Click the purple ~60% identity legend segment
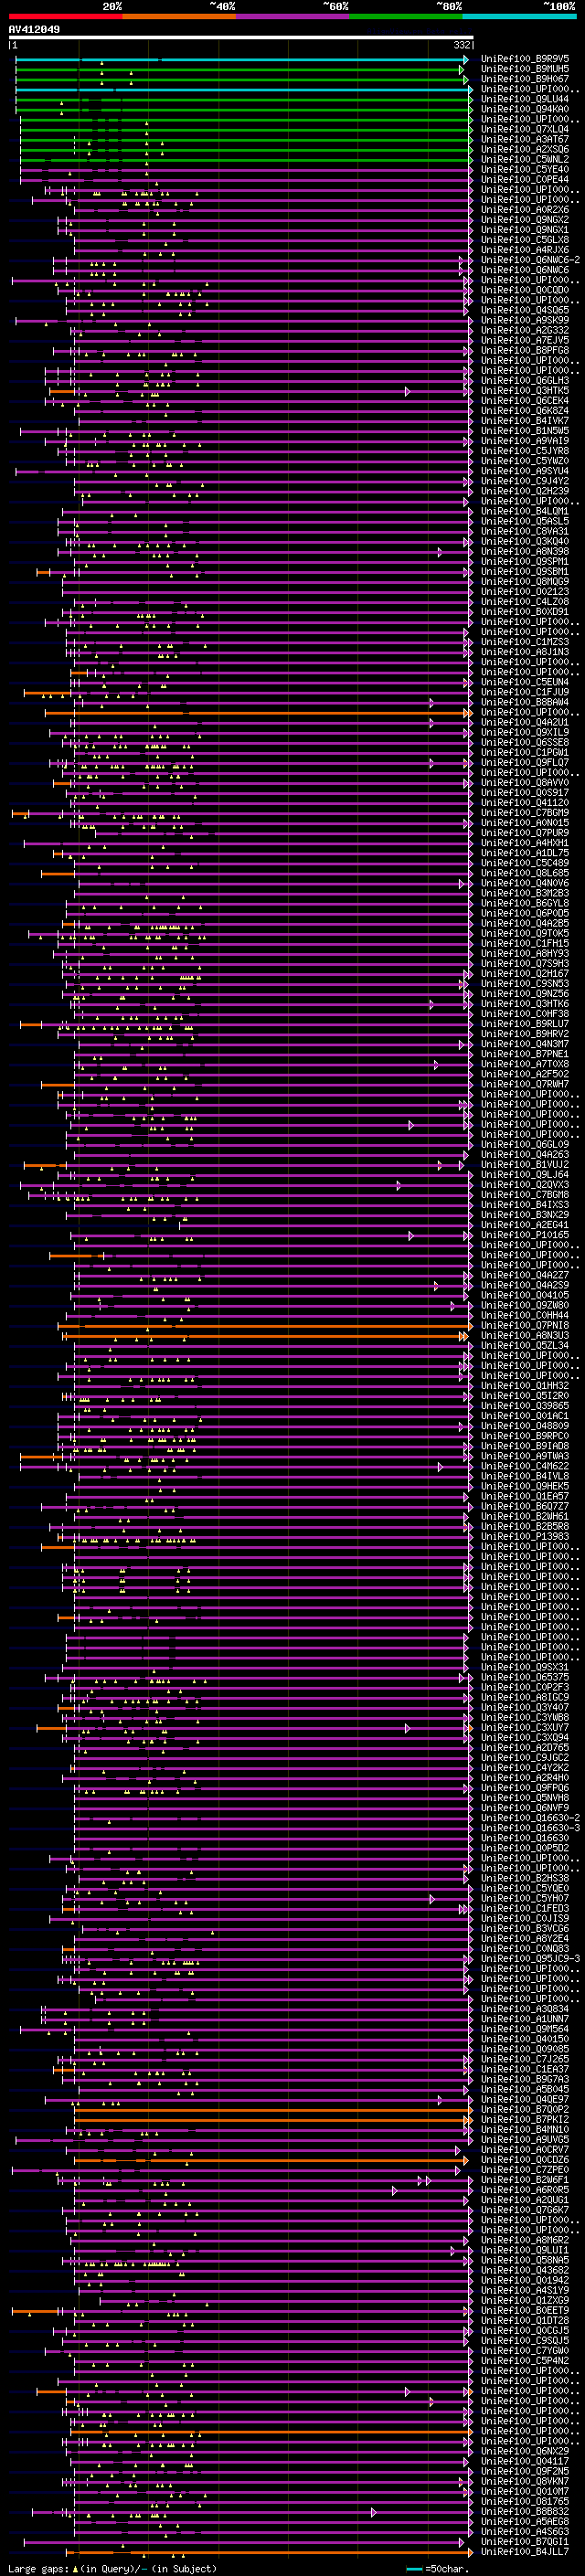 [x=292, y=16]
